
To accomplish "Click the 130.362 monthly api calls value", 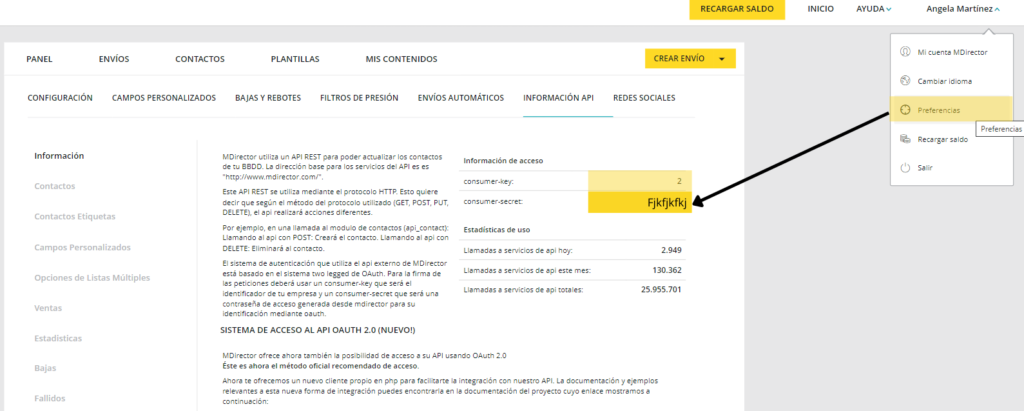I will point(667,269).
